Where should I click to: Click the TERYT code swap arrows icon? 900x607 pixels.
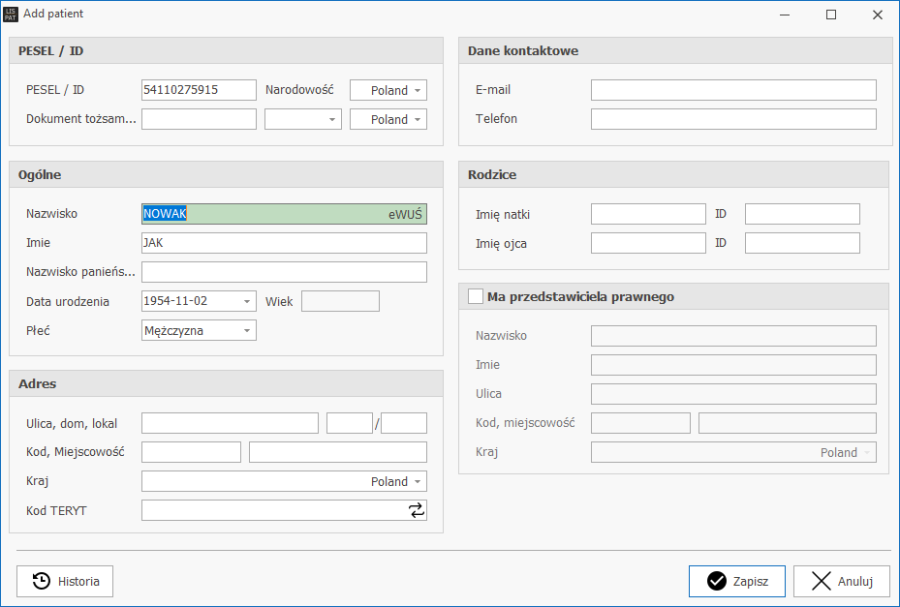(x=416, y=511)
